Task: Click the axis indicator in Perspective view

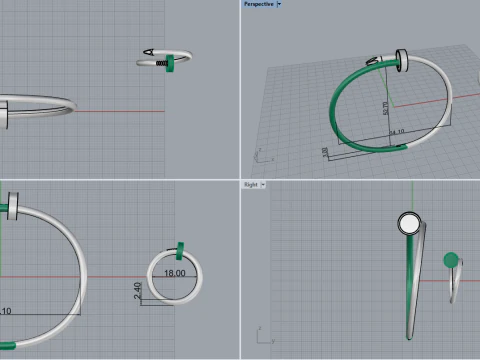Action: pos(263,156)
